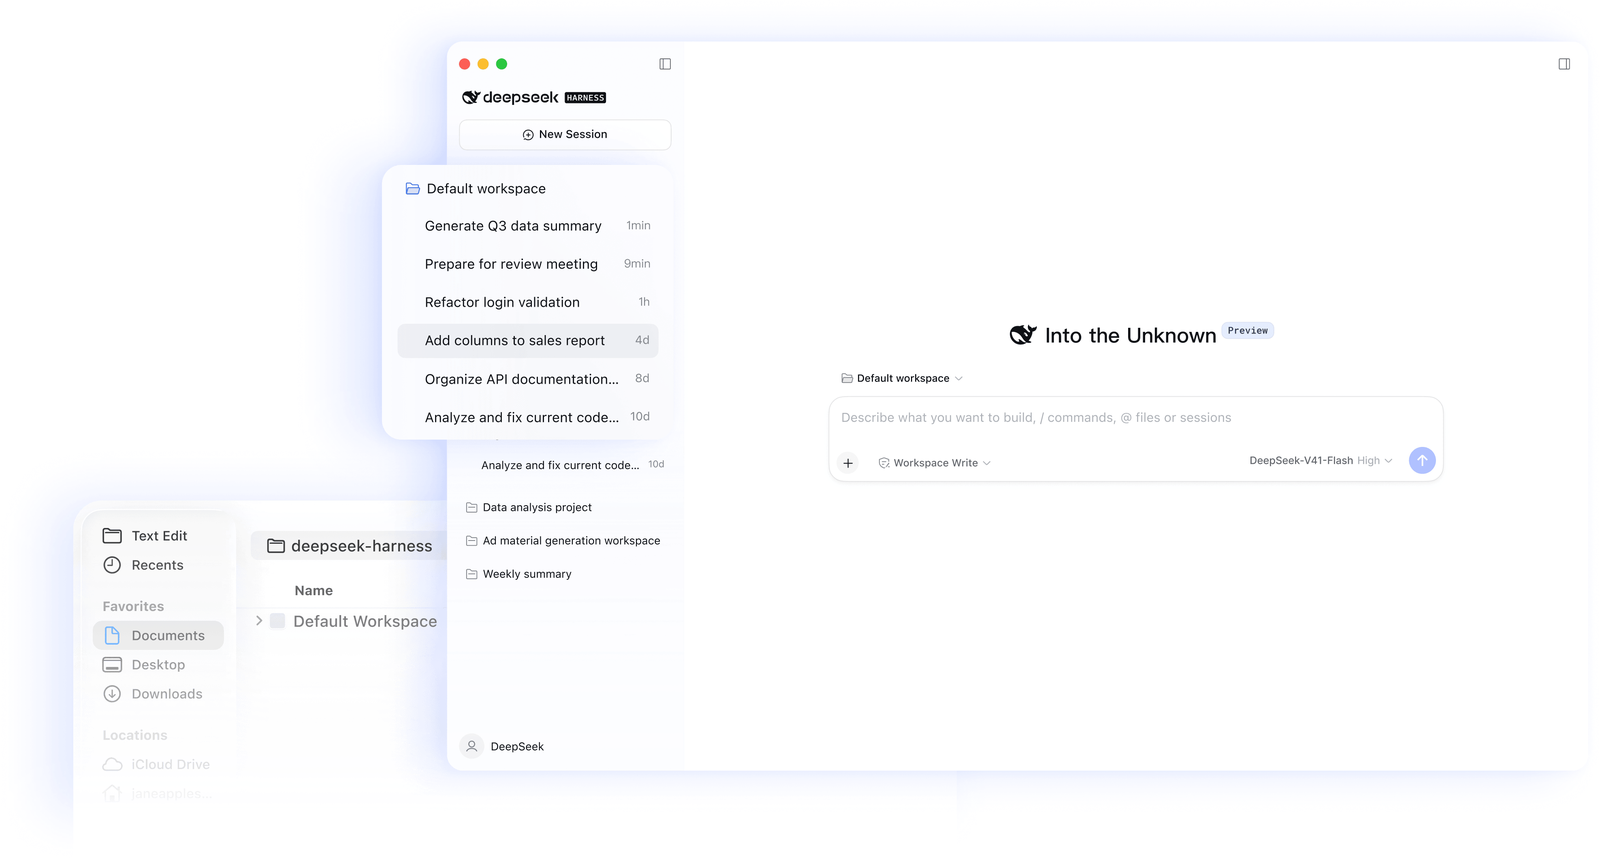Select the "Organize API documentation..." session
1600x859 pixels.
pyautogui.click(x=528, y=379)
